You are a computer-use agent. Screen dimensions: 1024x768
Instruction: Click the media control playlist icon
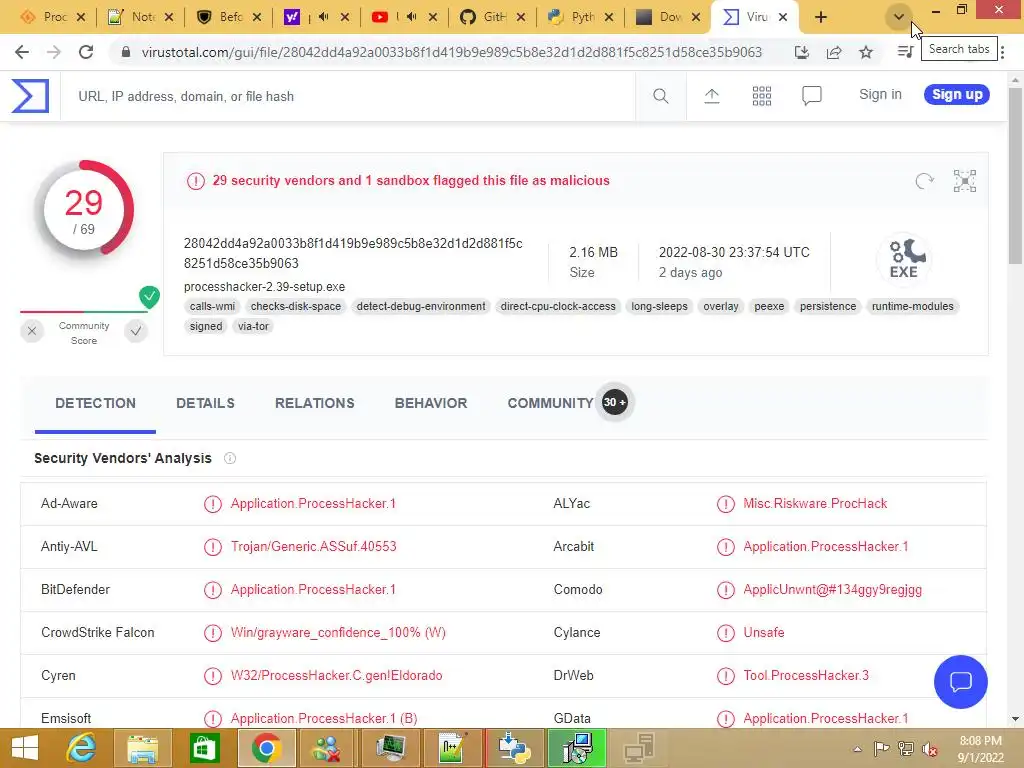tap(905, 52)
